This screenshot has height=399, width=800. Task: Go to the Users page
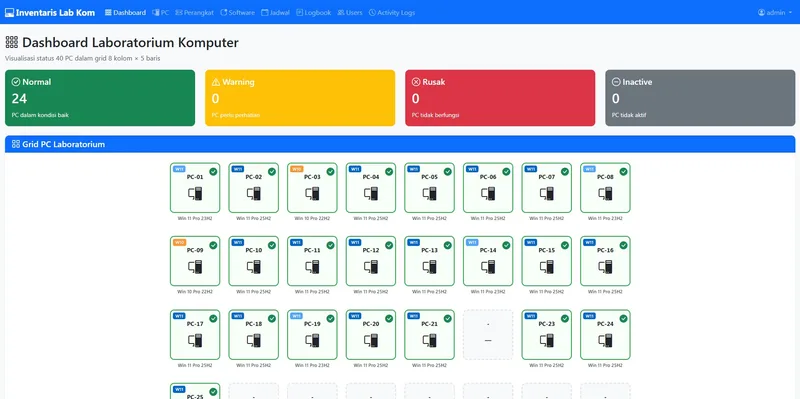point(349,13)
